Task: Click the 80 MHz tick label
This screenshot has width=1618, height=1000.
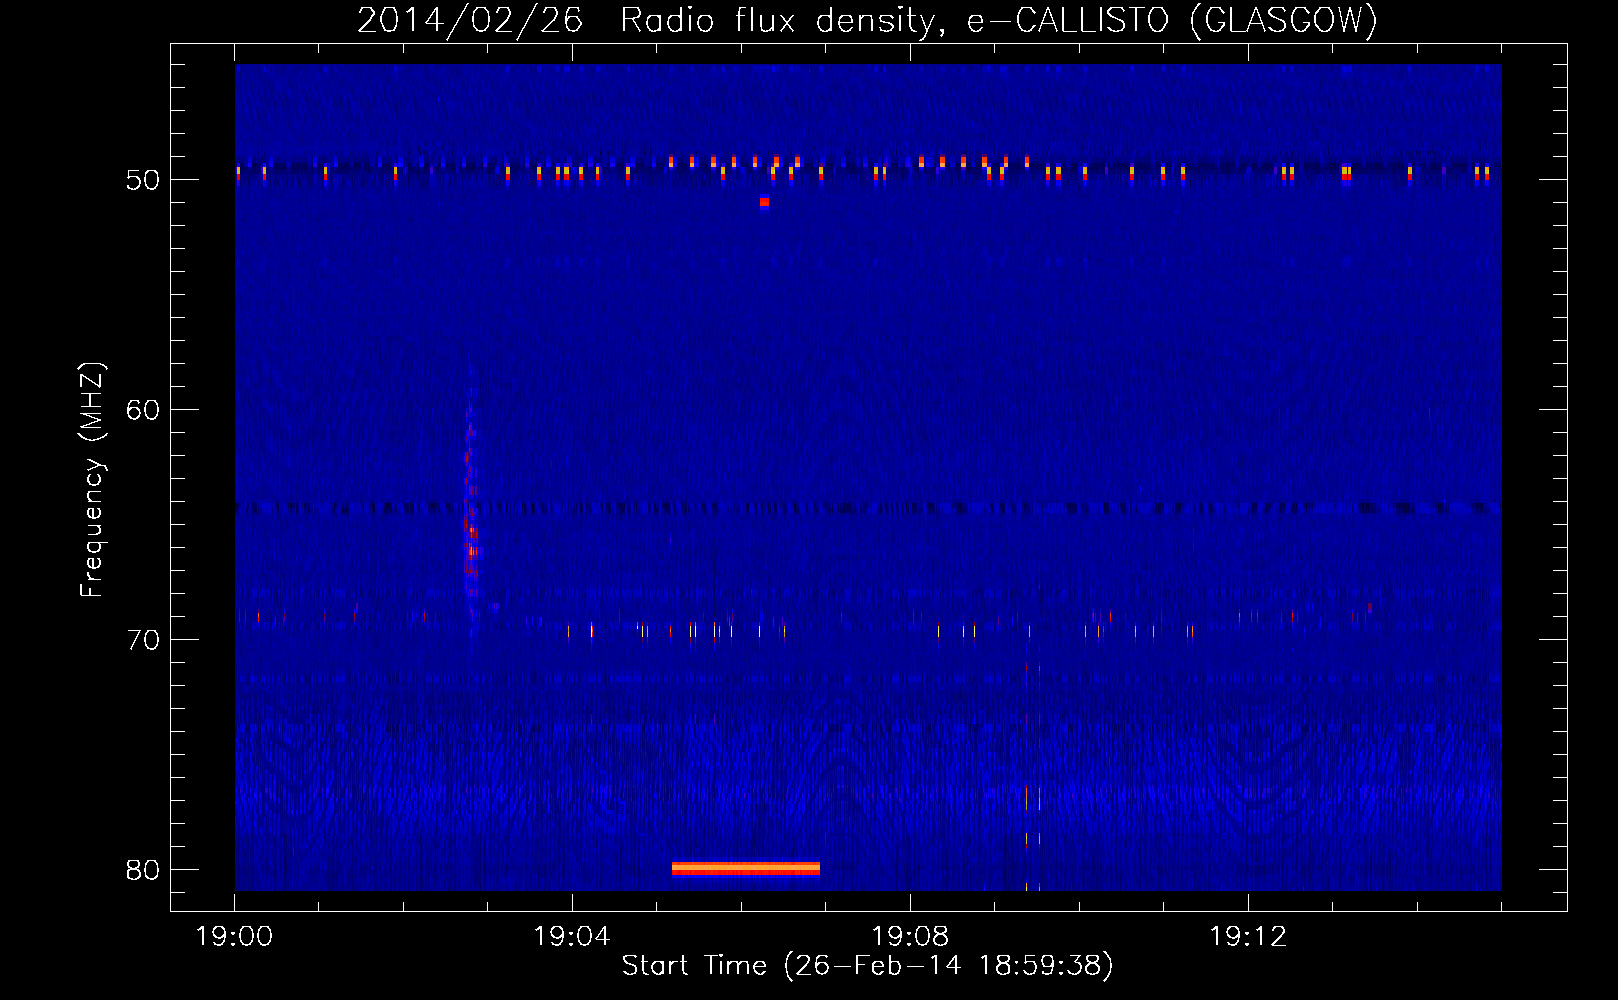Action: (143, 870)
